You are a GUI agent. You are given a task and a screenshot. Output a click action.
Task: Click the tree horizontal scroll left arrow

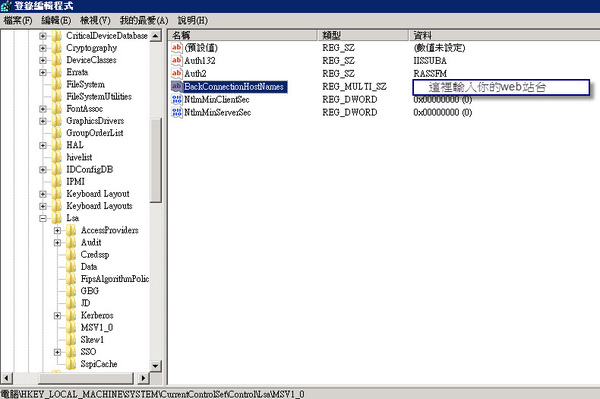(x=6, y=378)
